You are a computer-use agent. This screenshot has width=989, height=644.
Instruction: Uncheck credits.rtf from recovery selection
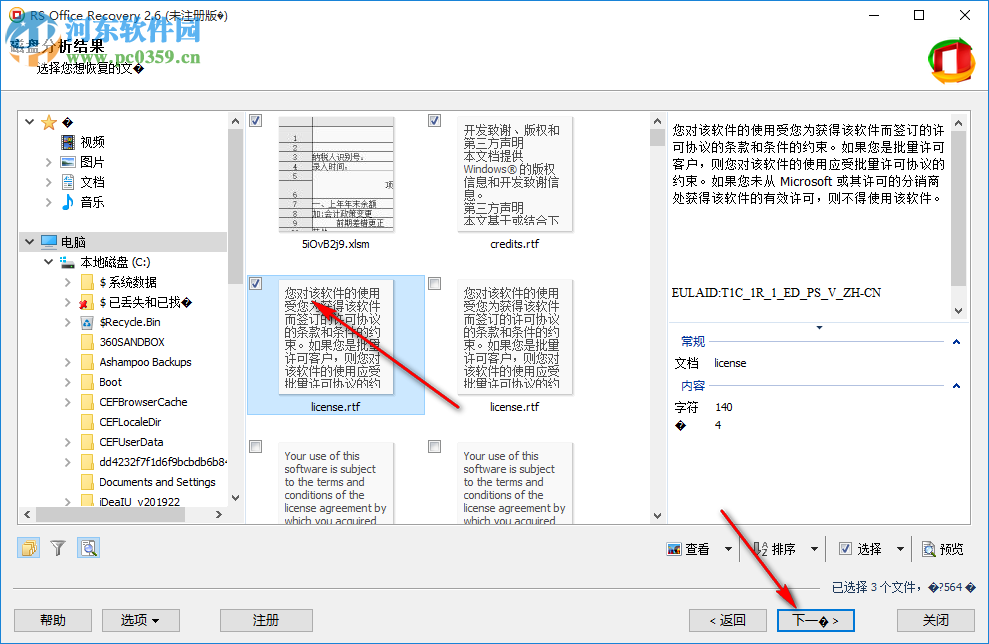[x=434, y=120]
